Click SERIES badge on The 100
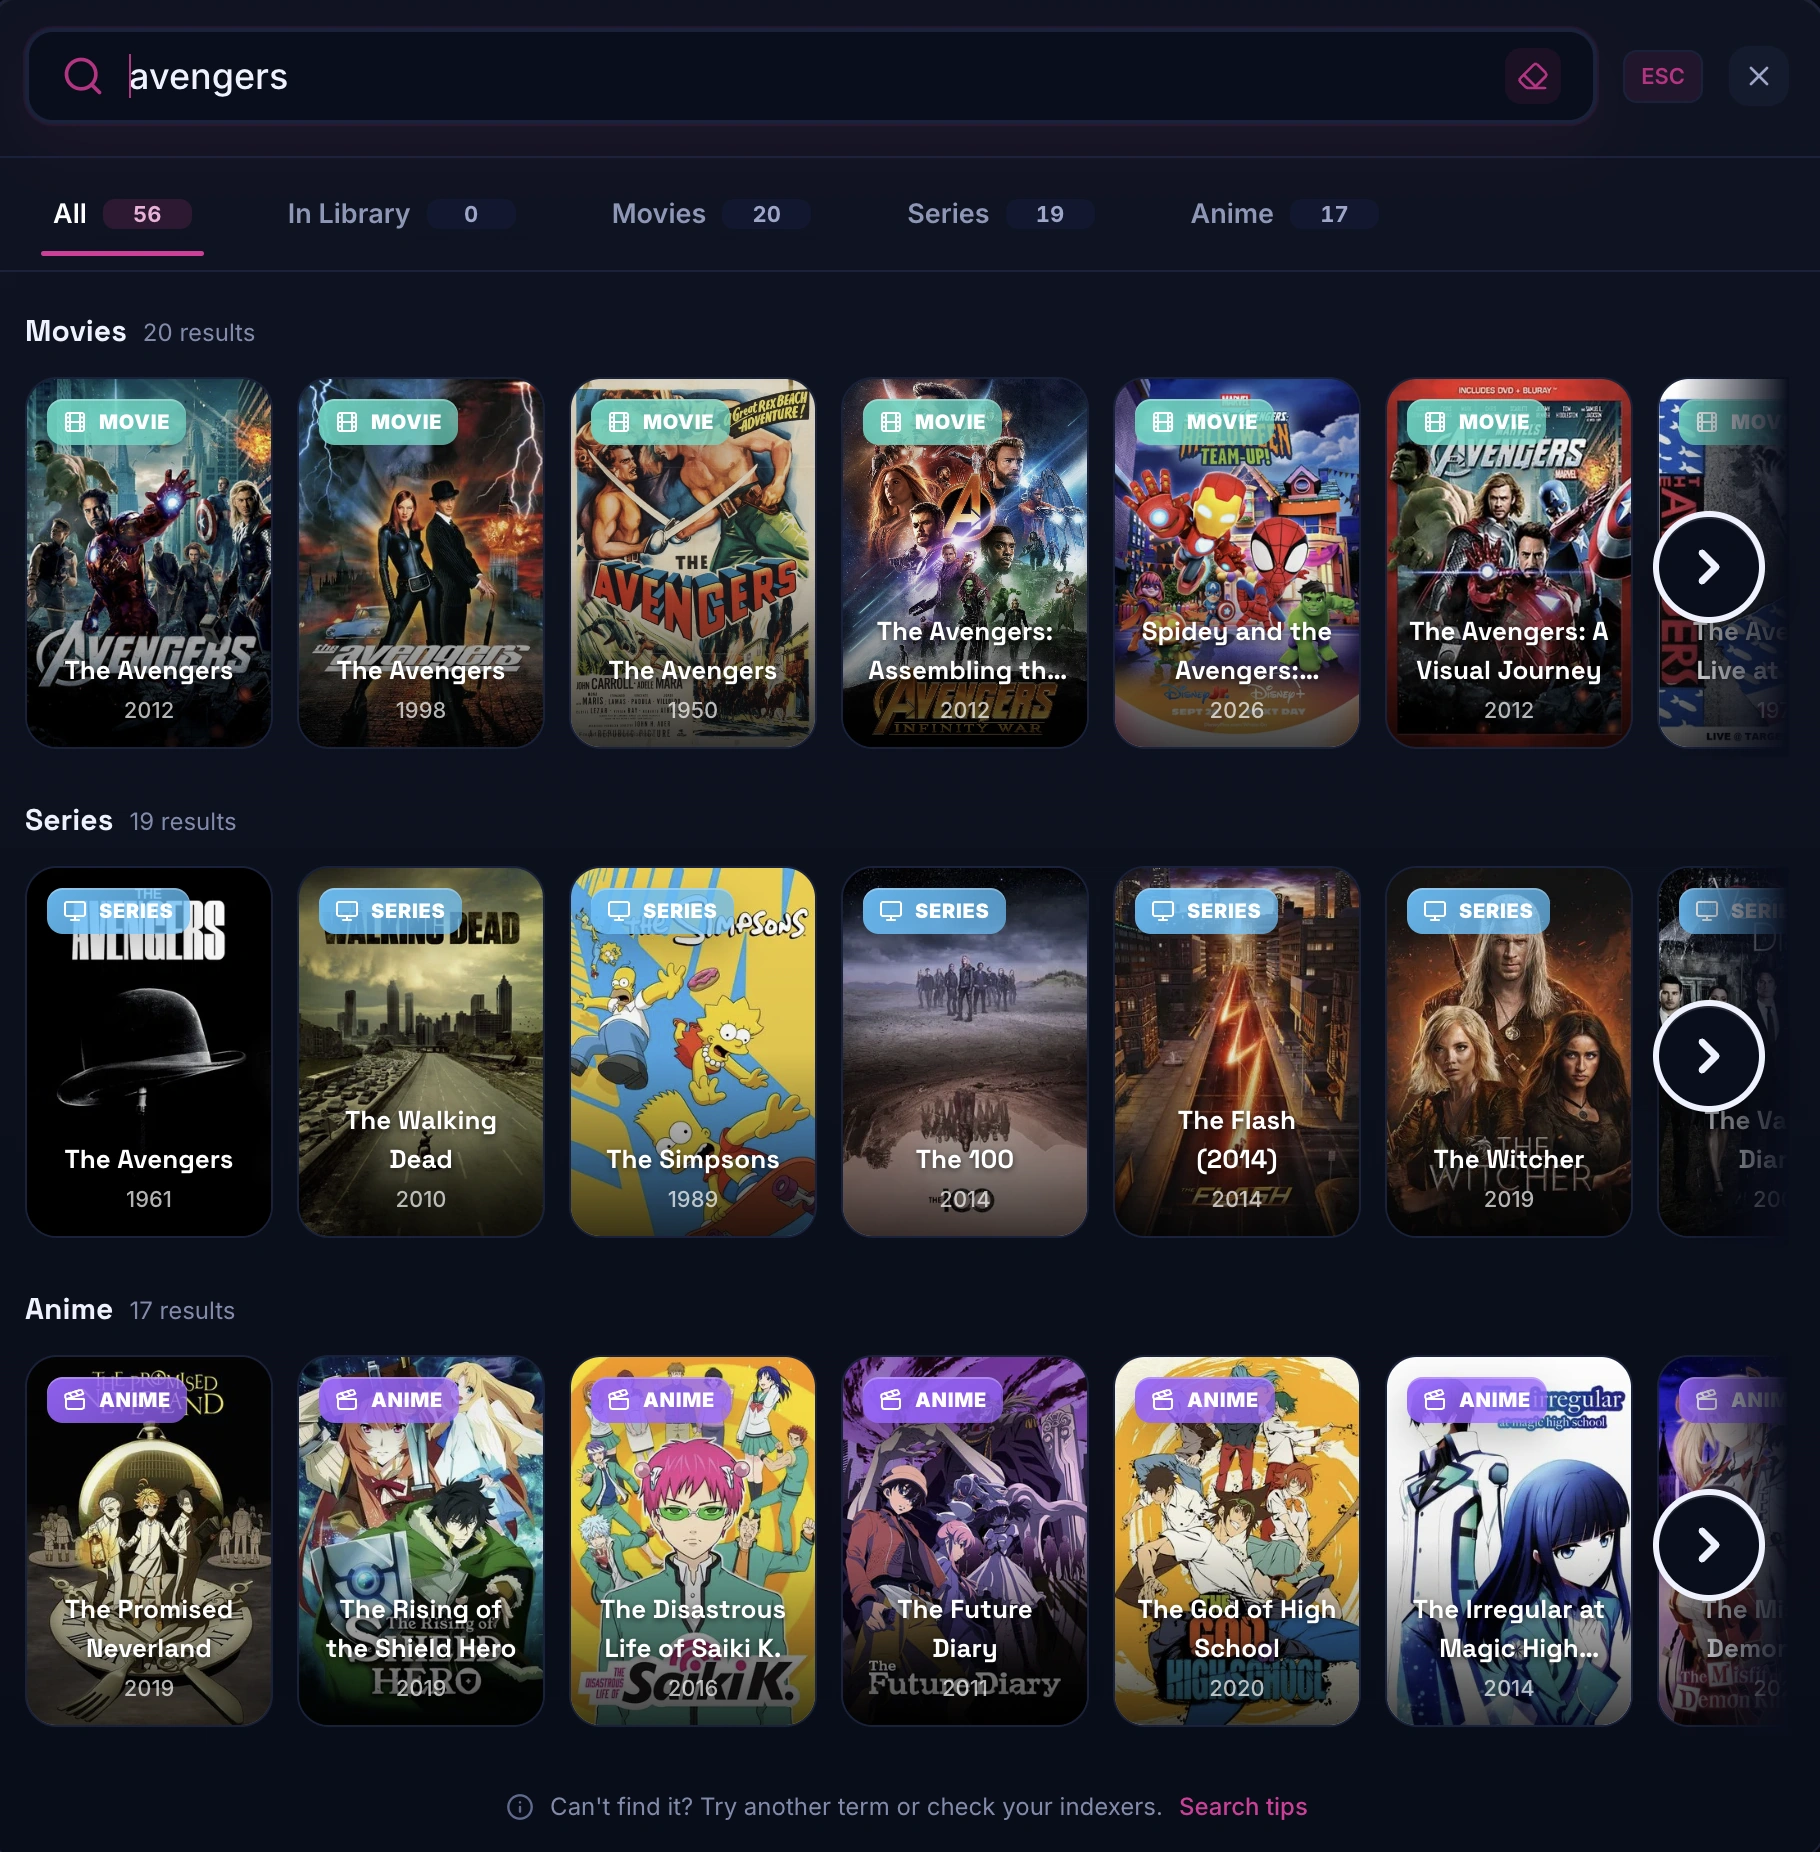 [934, 911]
